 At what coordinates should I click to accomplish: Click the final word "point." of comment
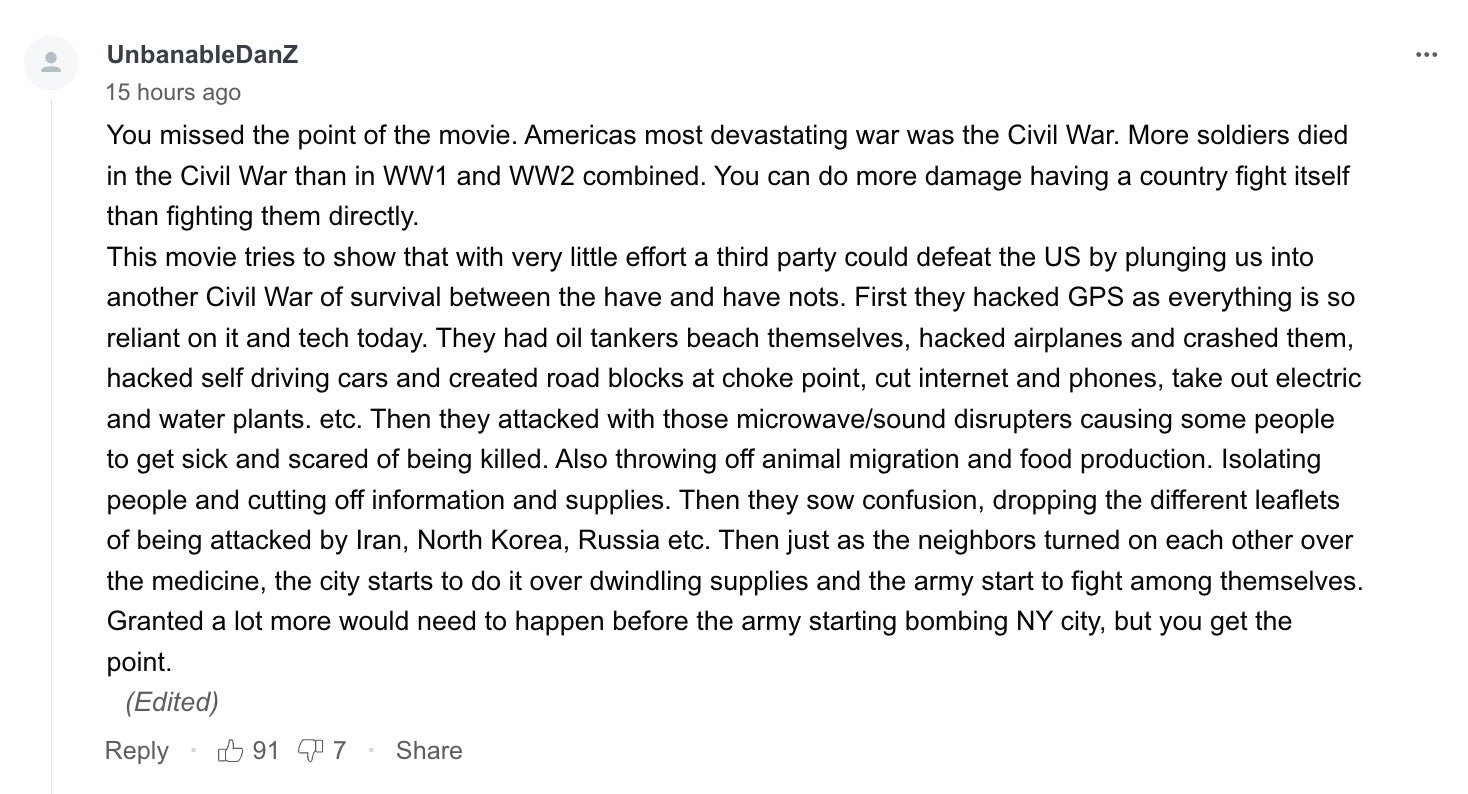click(x=139, y=662)
